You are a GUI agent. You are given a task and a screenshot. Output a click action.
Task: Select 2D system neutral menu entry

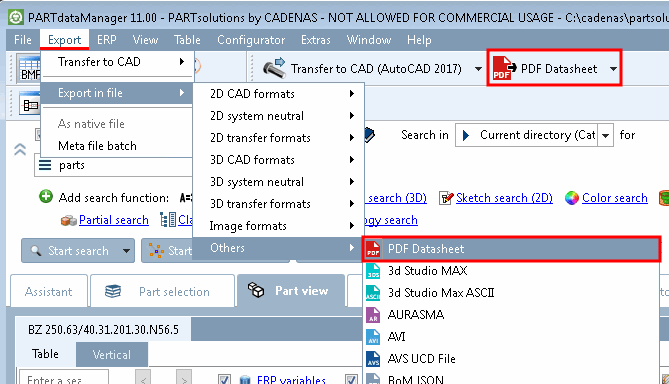(279, 116)
